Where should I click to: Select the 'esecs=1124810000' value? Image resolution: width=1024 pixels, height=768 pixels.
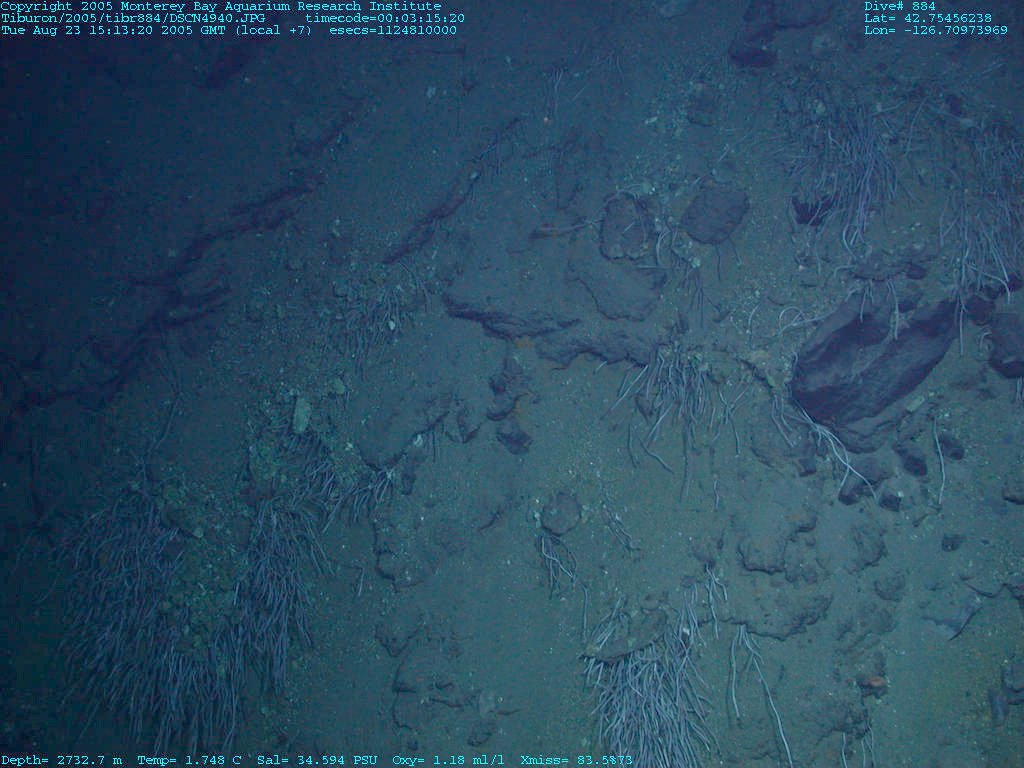(392, 30)
